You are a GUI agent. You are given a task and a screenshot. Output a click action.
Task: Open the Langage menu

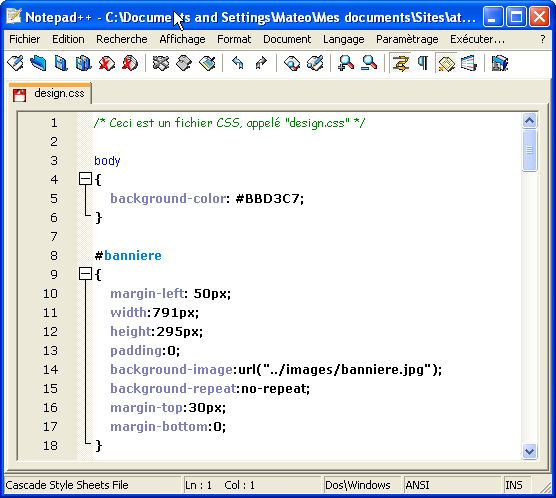(x=344, y=39)
